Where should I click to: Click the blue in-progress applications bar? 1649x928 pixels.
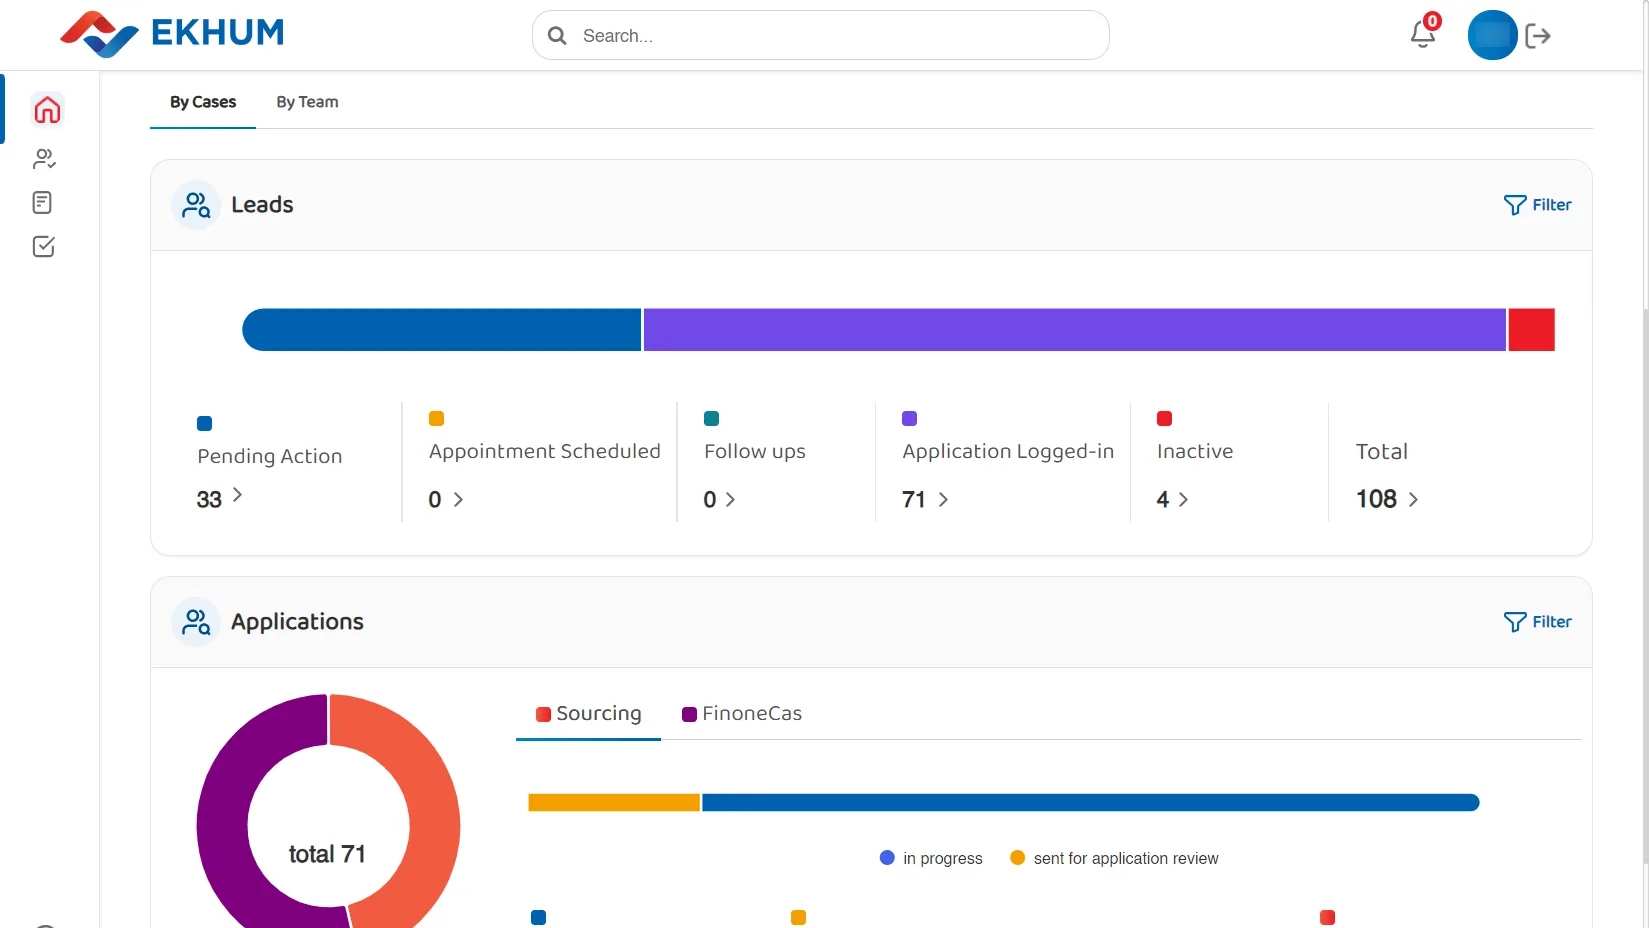click(1090, 802)
